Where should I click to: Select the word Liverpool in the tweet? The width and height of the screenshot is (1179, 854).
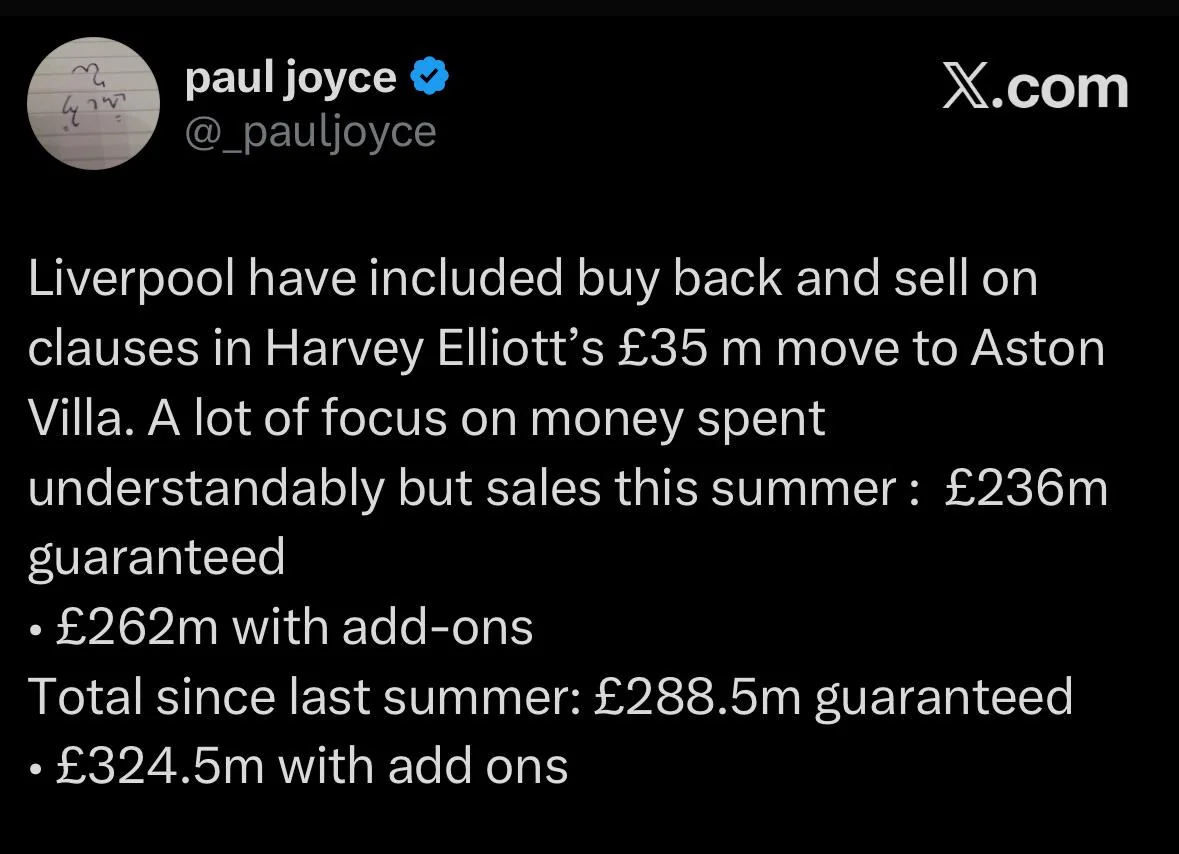pyautogui.click(x=132, y=280)
